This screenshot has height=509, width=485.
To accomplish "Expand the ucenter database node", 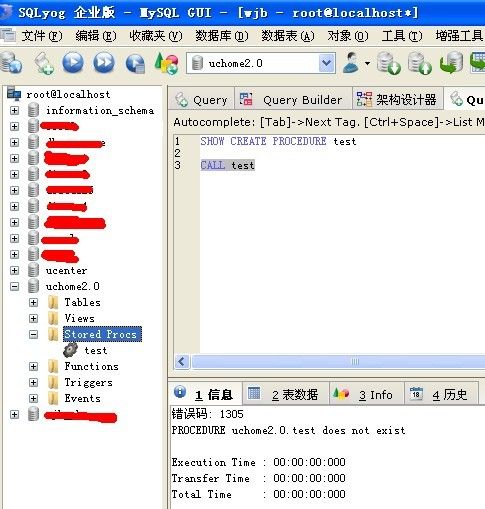I will tap(14, 270).
